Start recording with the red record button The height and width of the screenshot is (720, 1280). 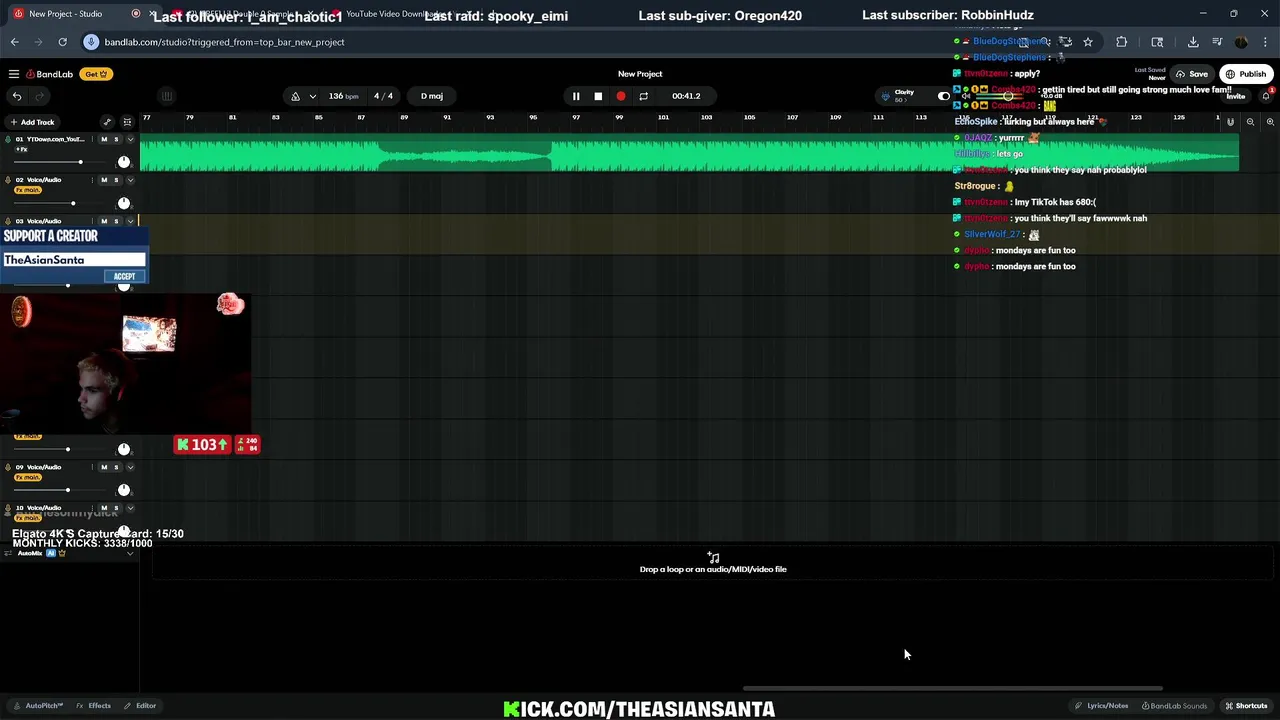621,96
